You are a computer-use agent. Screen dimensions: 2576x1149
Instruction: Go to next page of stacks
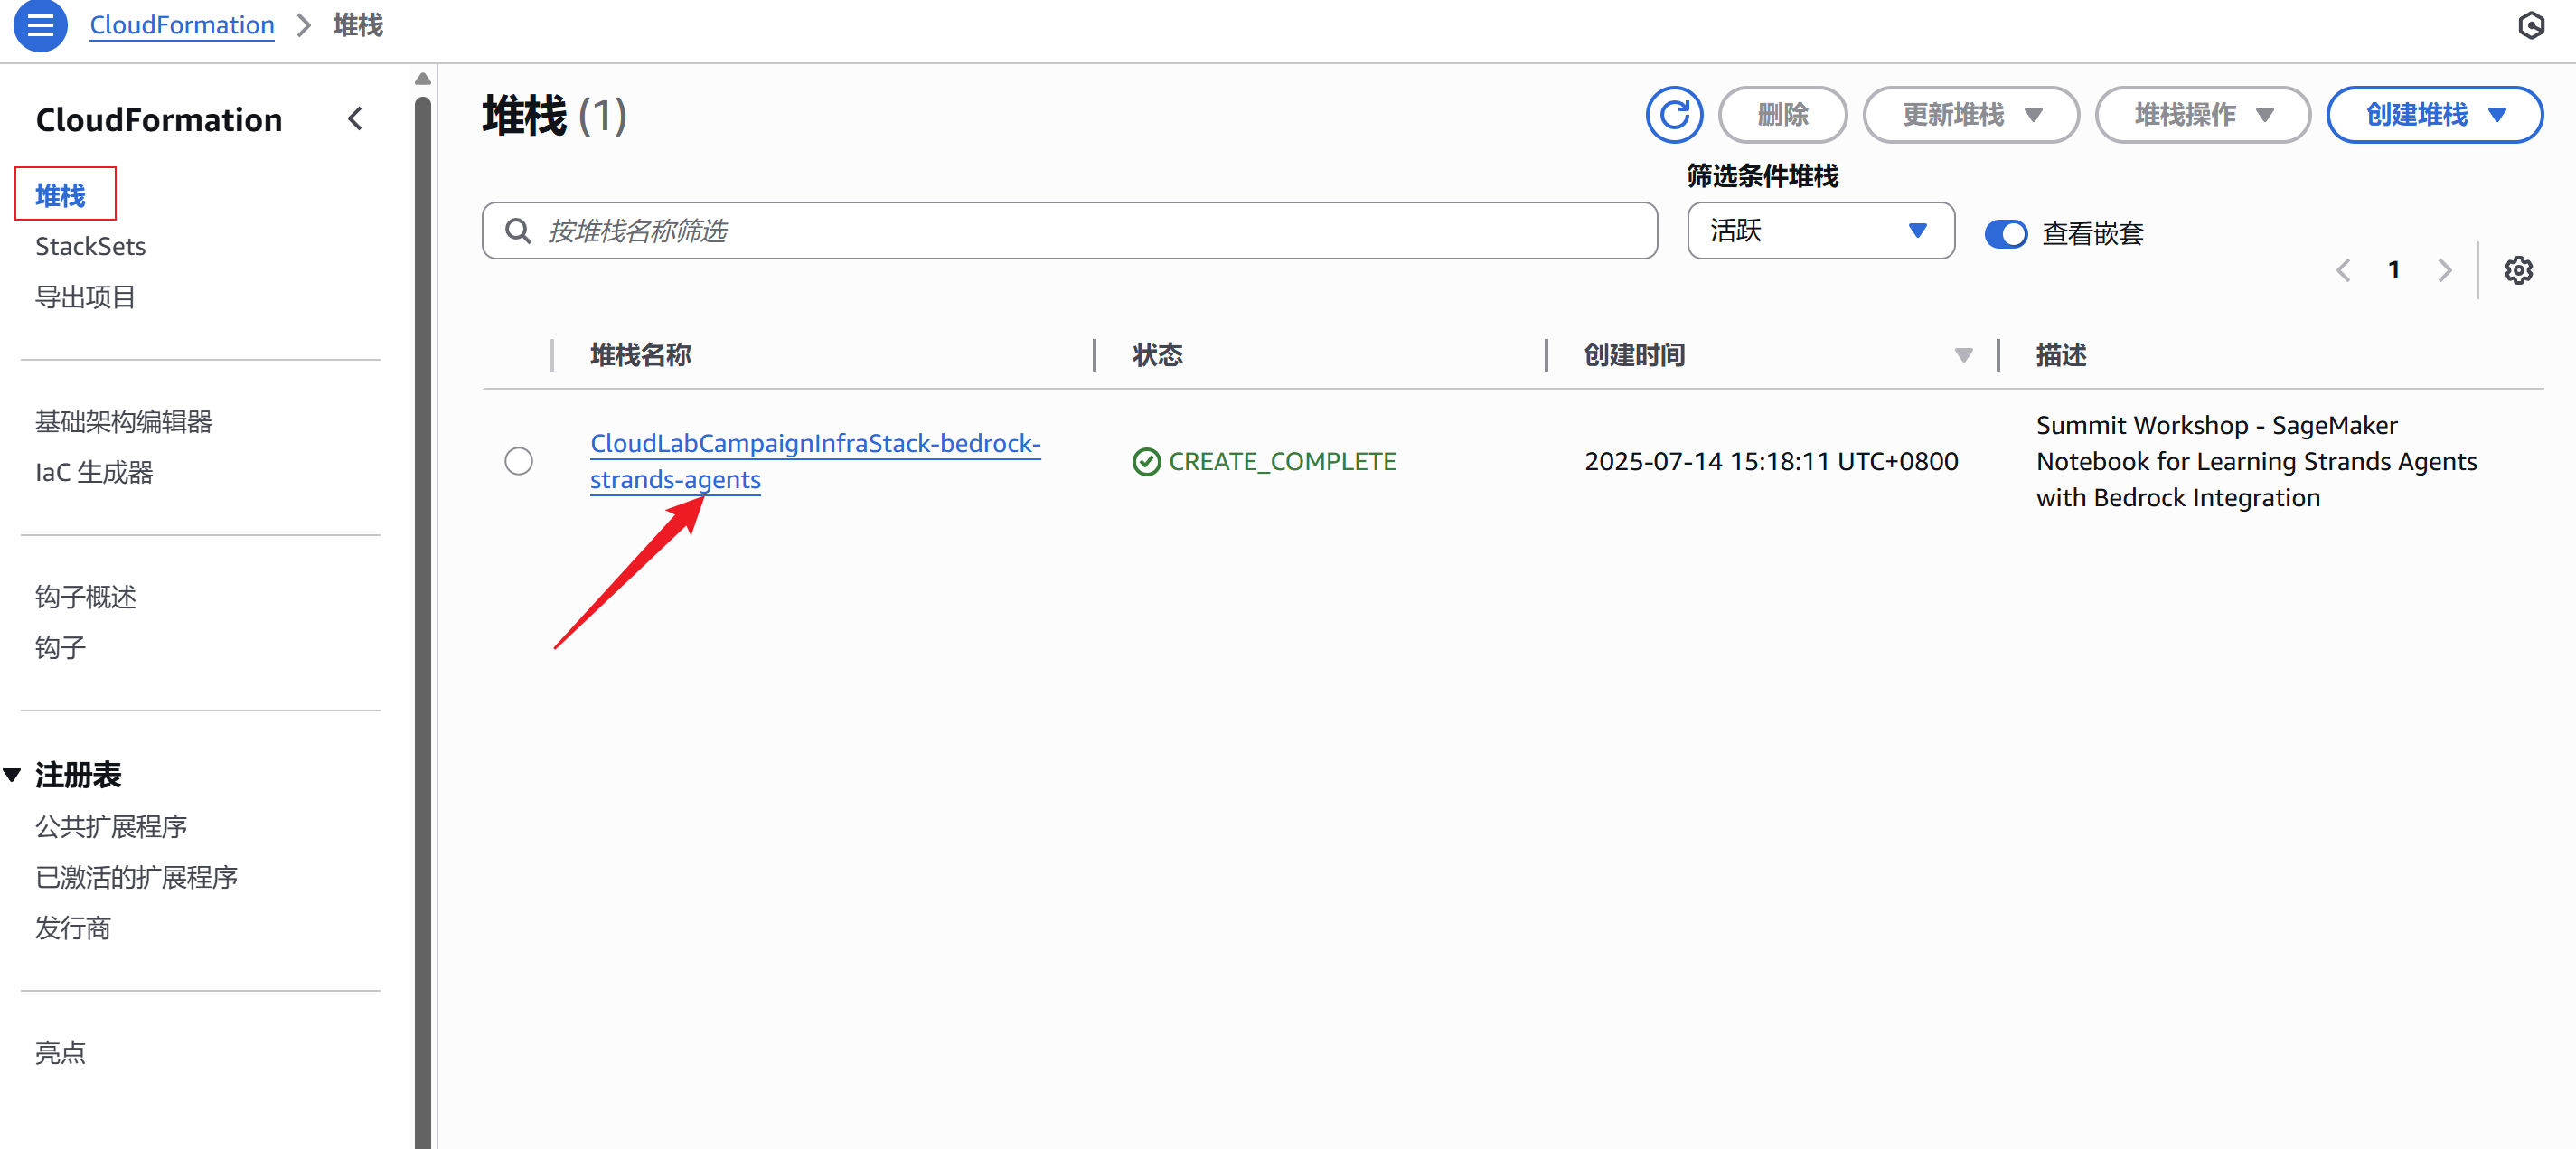[2445, 270]
